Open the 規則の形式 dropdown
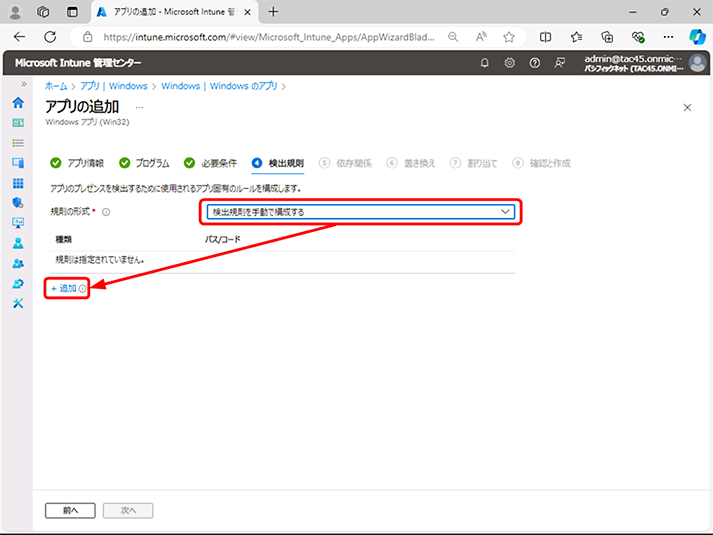 click(x=361, y=212)
